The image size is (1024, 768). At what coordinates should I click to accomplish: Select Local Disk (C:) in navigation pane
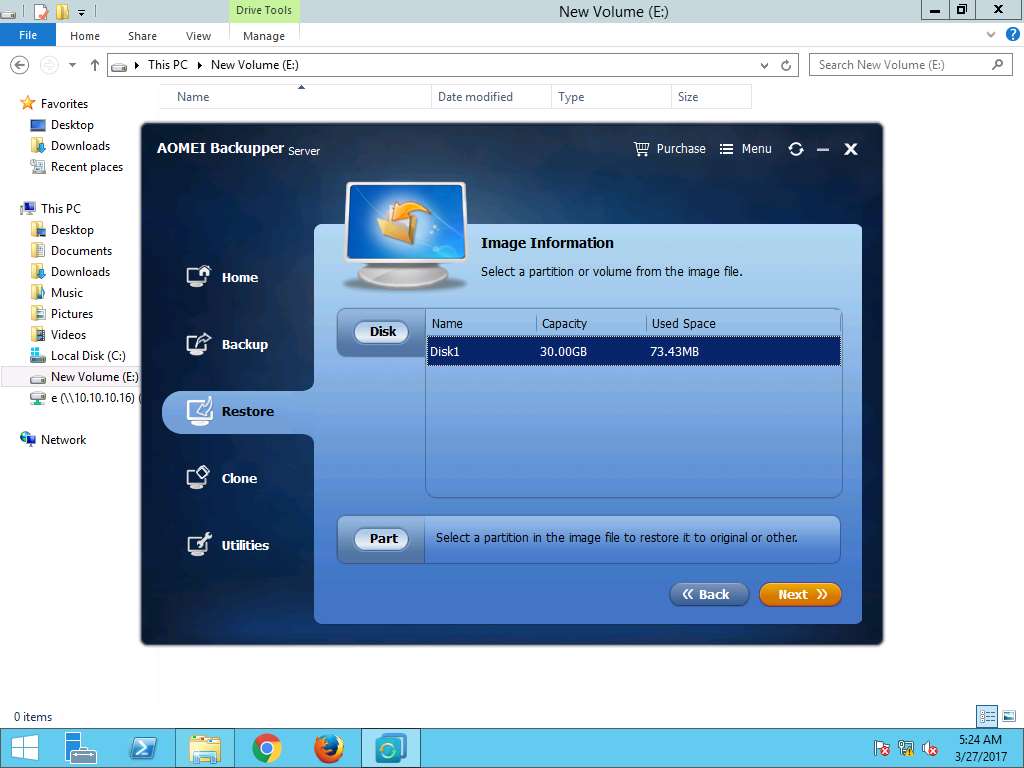(88, 355)
